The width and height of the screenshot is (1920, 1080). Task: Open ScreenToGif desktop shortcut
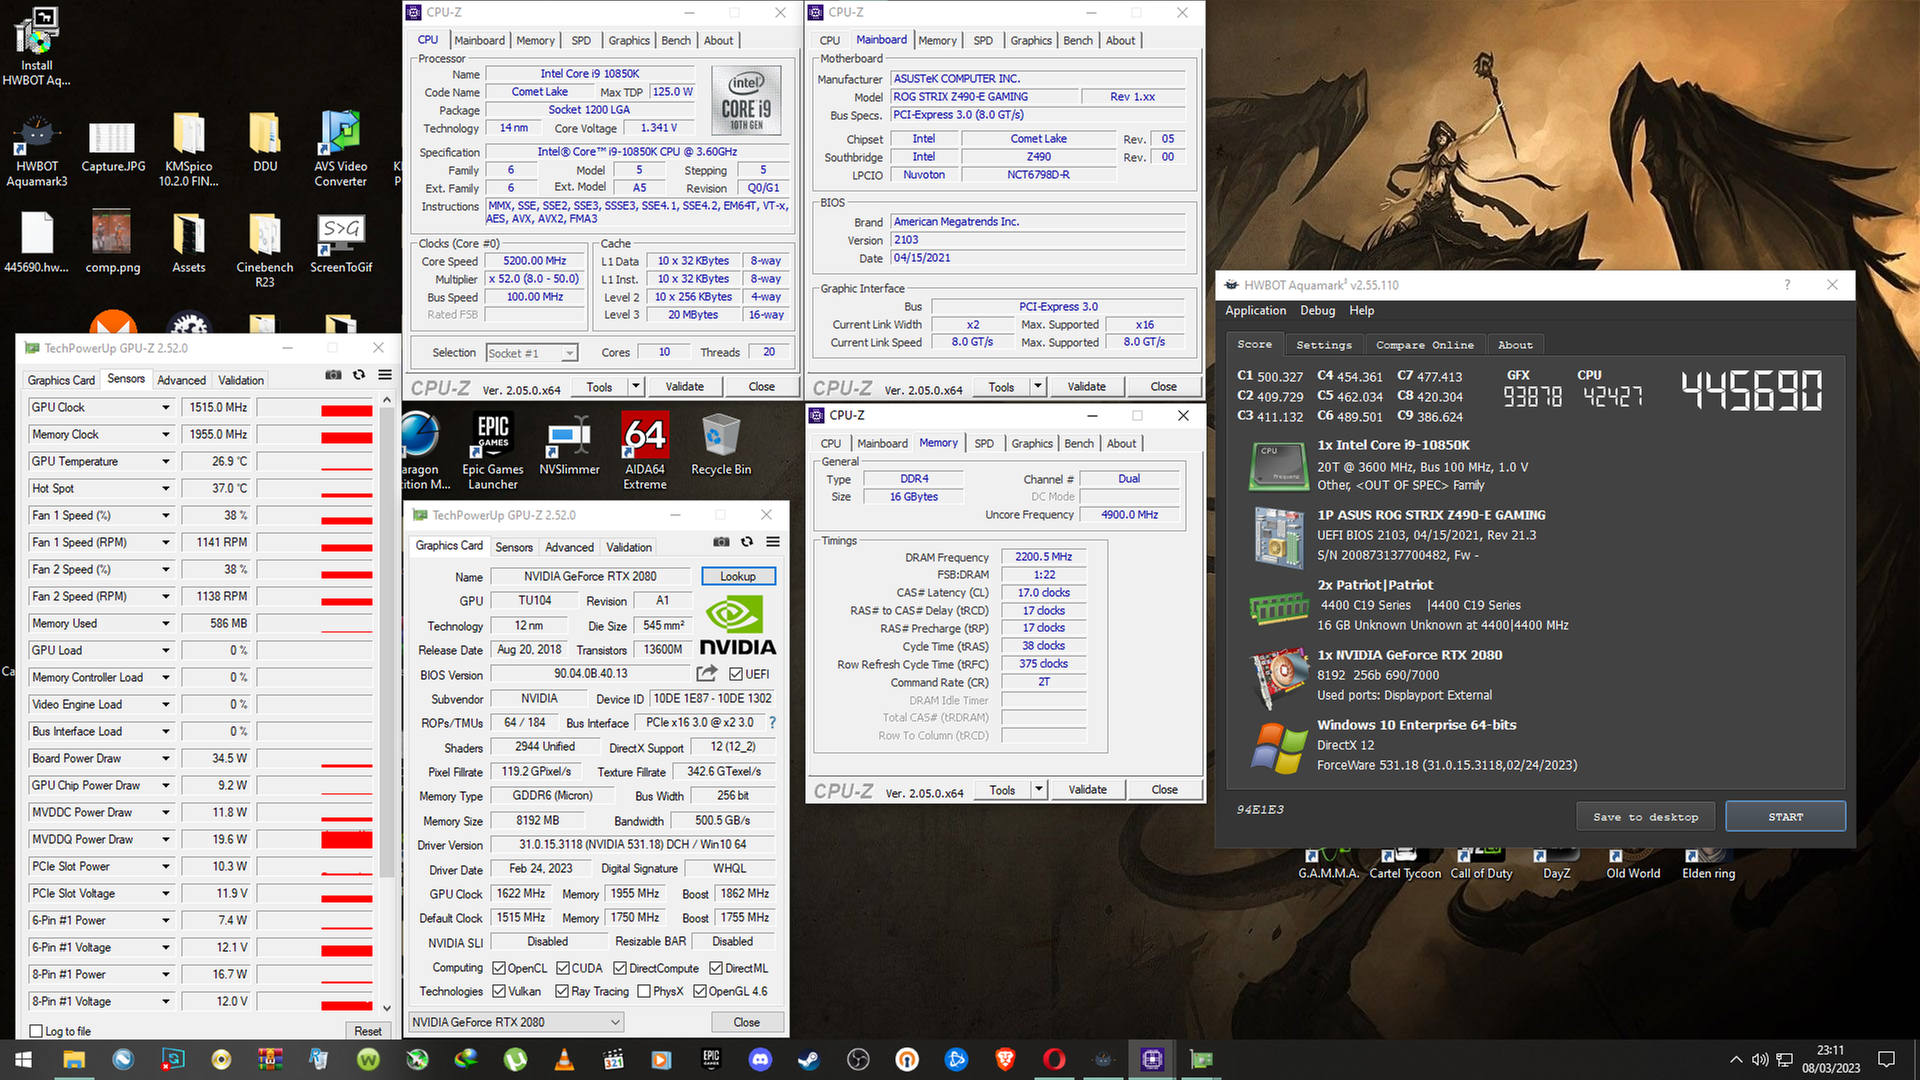[x=341, y=243]
